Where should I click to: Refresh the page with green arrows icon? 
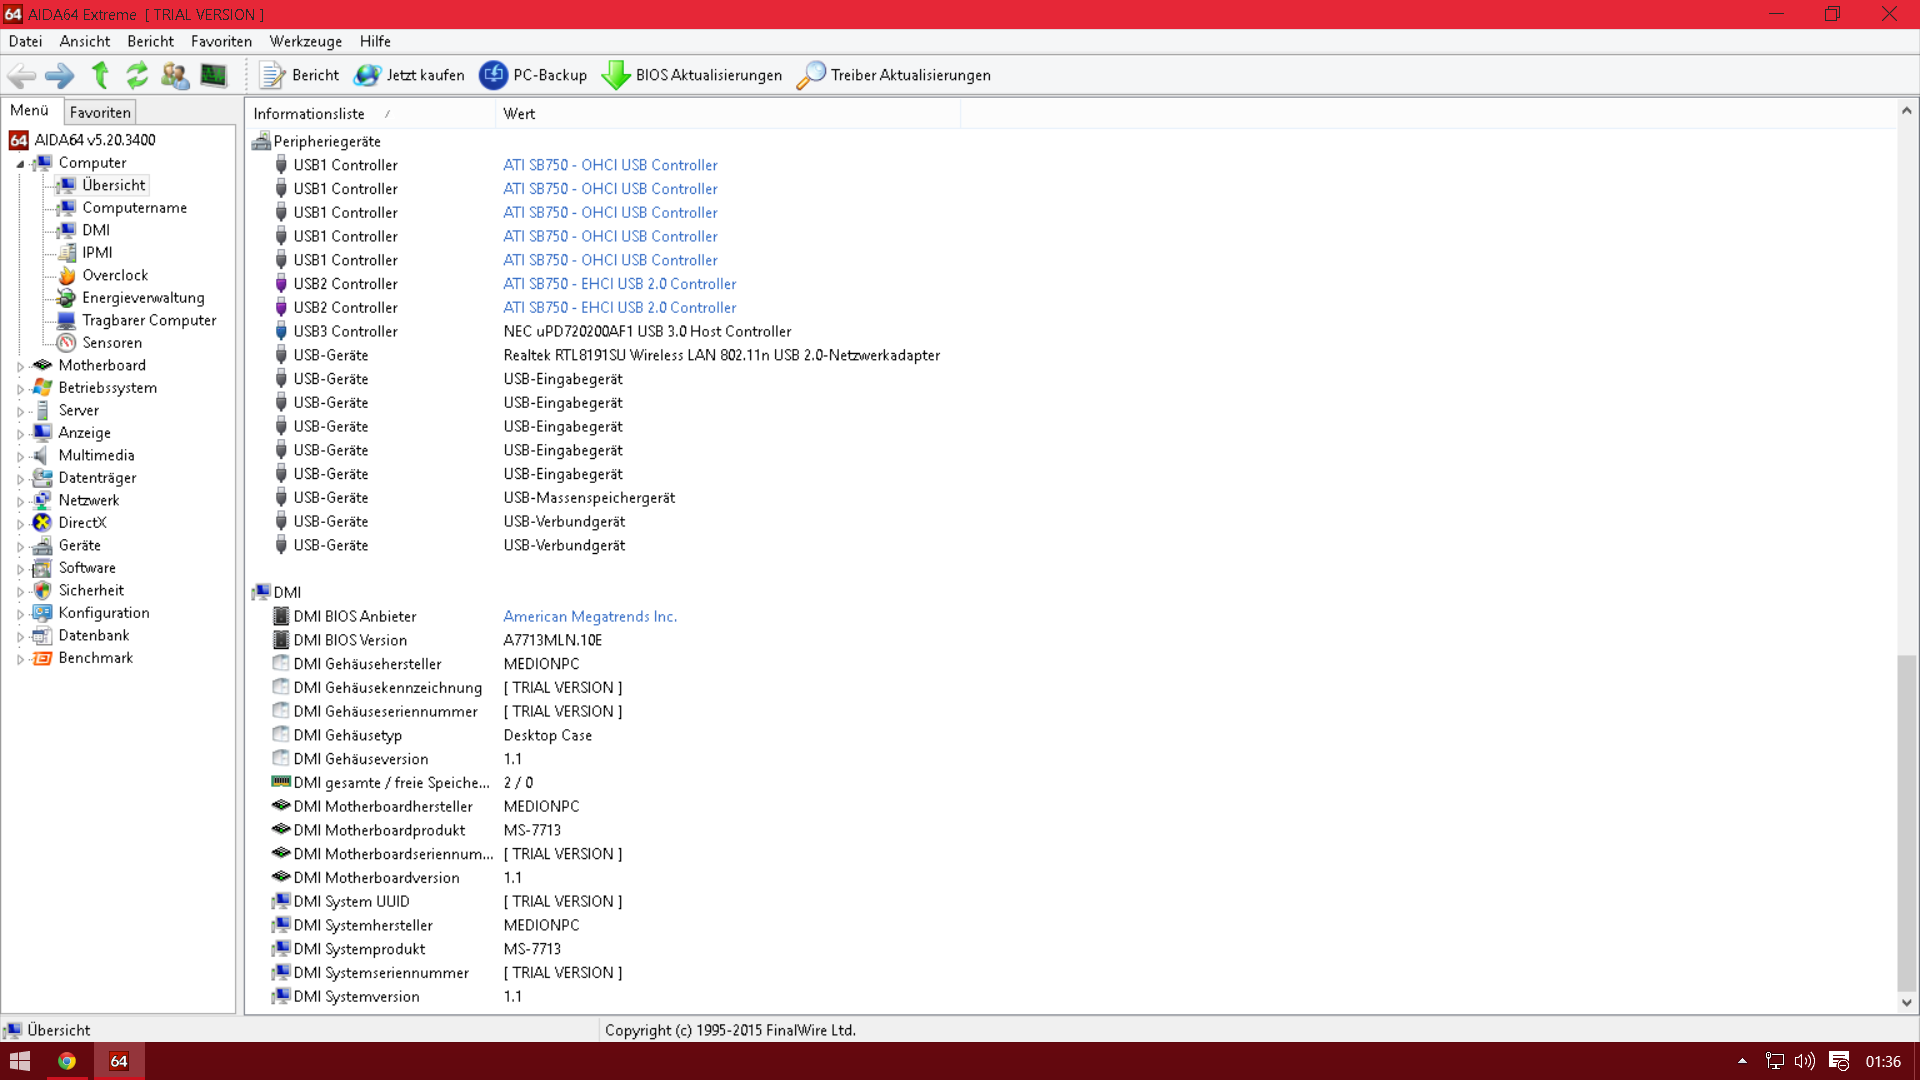[137, 75]
